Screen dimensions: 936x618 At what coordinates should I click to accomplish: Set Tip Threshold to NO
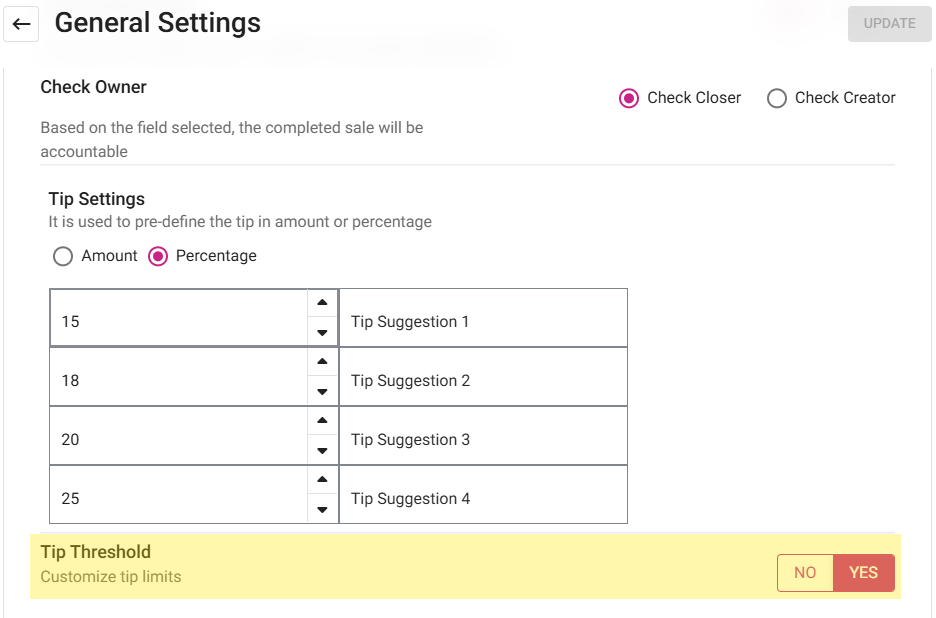805,573
